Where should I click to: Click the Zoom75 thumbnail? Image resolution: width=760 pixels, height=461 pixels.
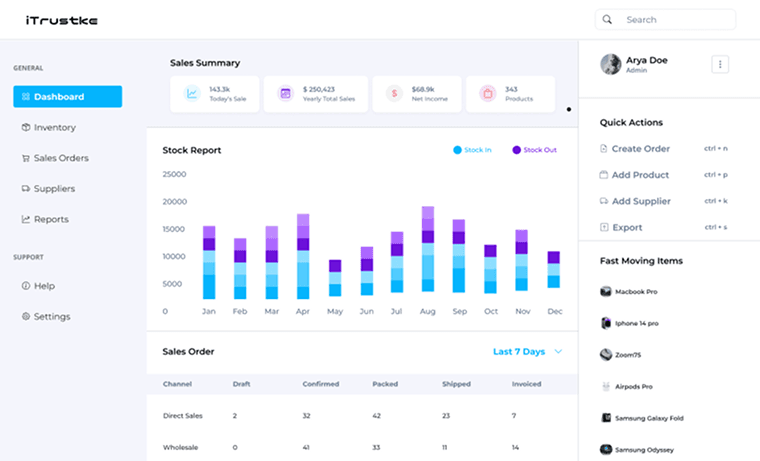(606, 354)
